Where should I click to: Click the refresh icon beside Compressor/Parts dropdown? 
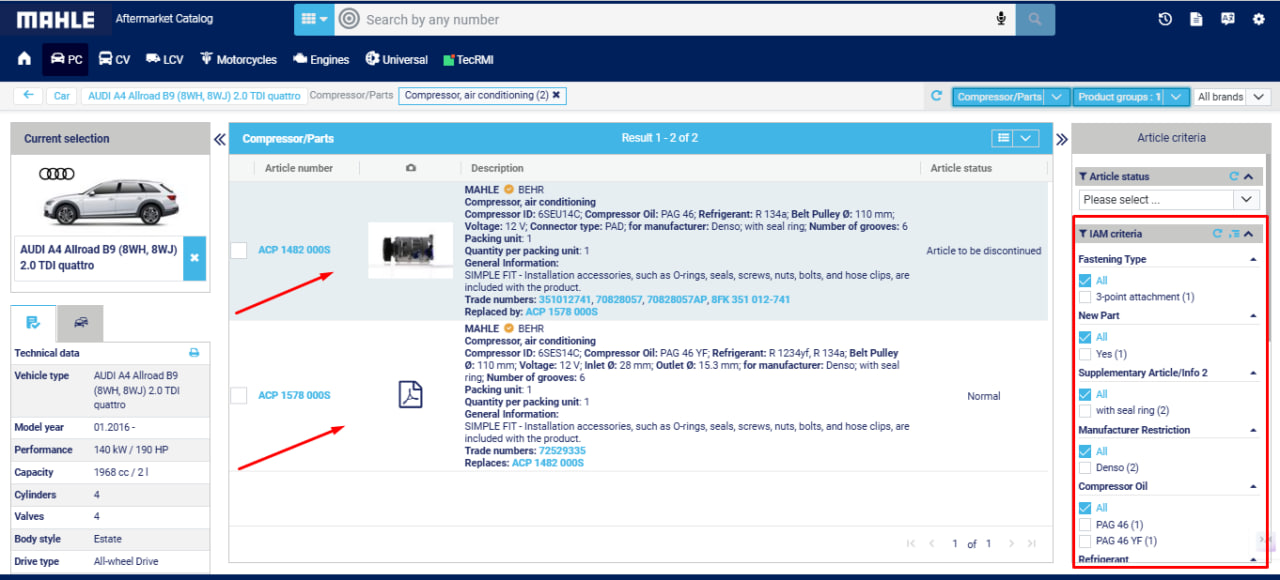click(937, 97)
